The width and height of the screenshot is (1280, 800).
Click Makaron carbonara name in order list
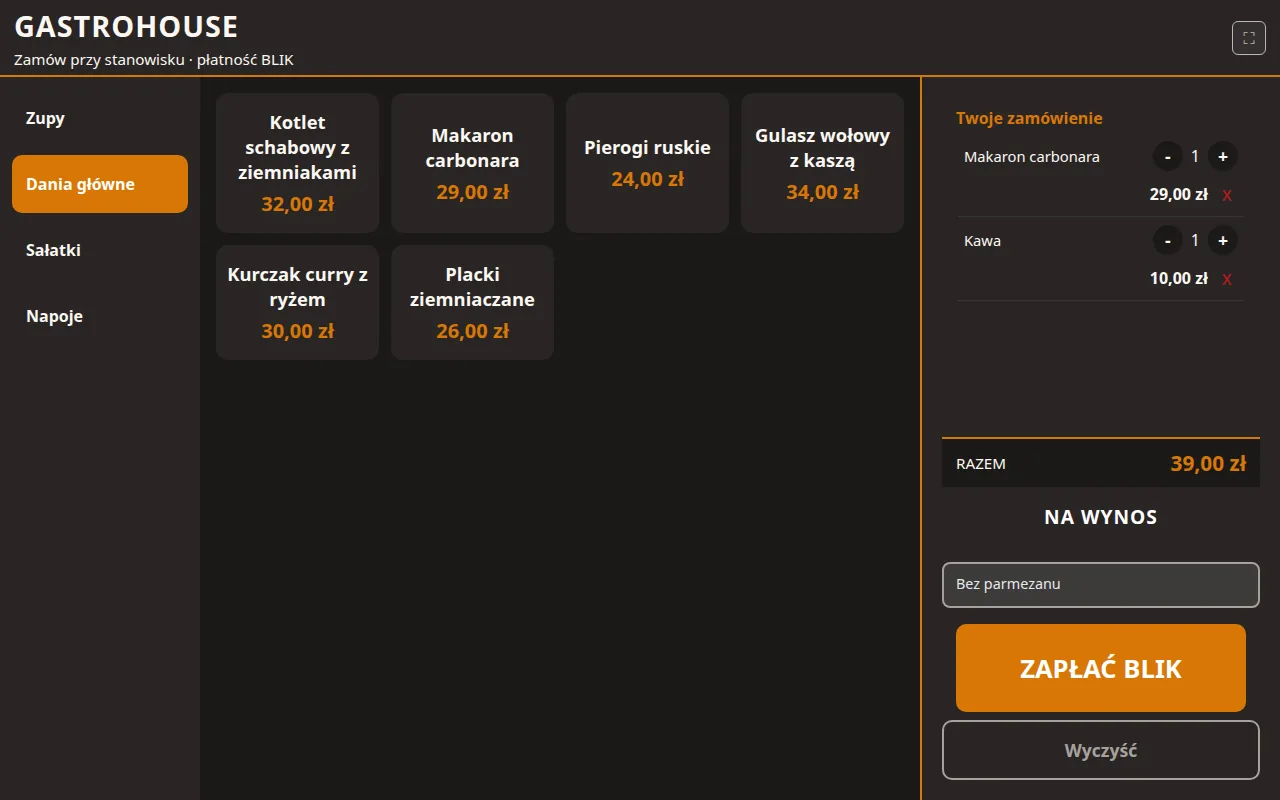pyautogui.click(x=1032, y=157)
